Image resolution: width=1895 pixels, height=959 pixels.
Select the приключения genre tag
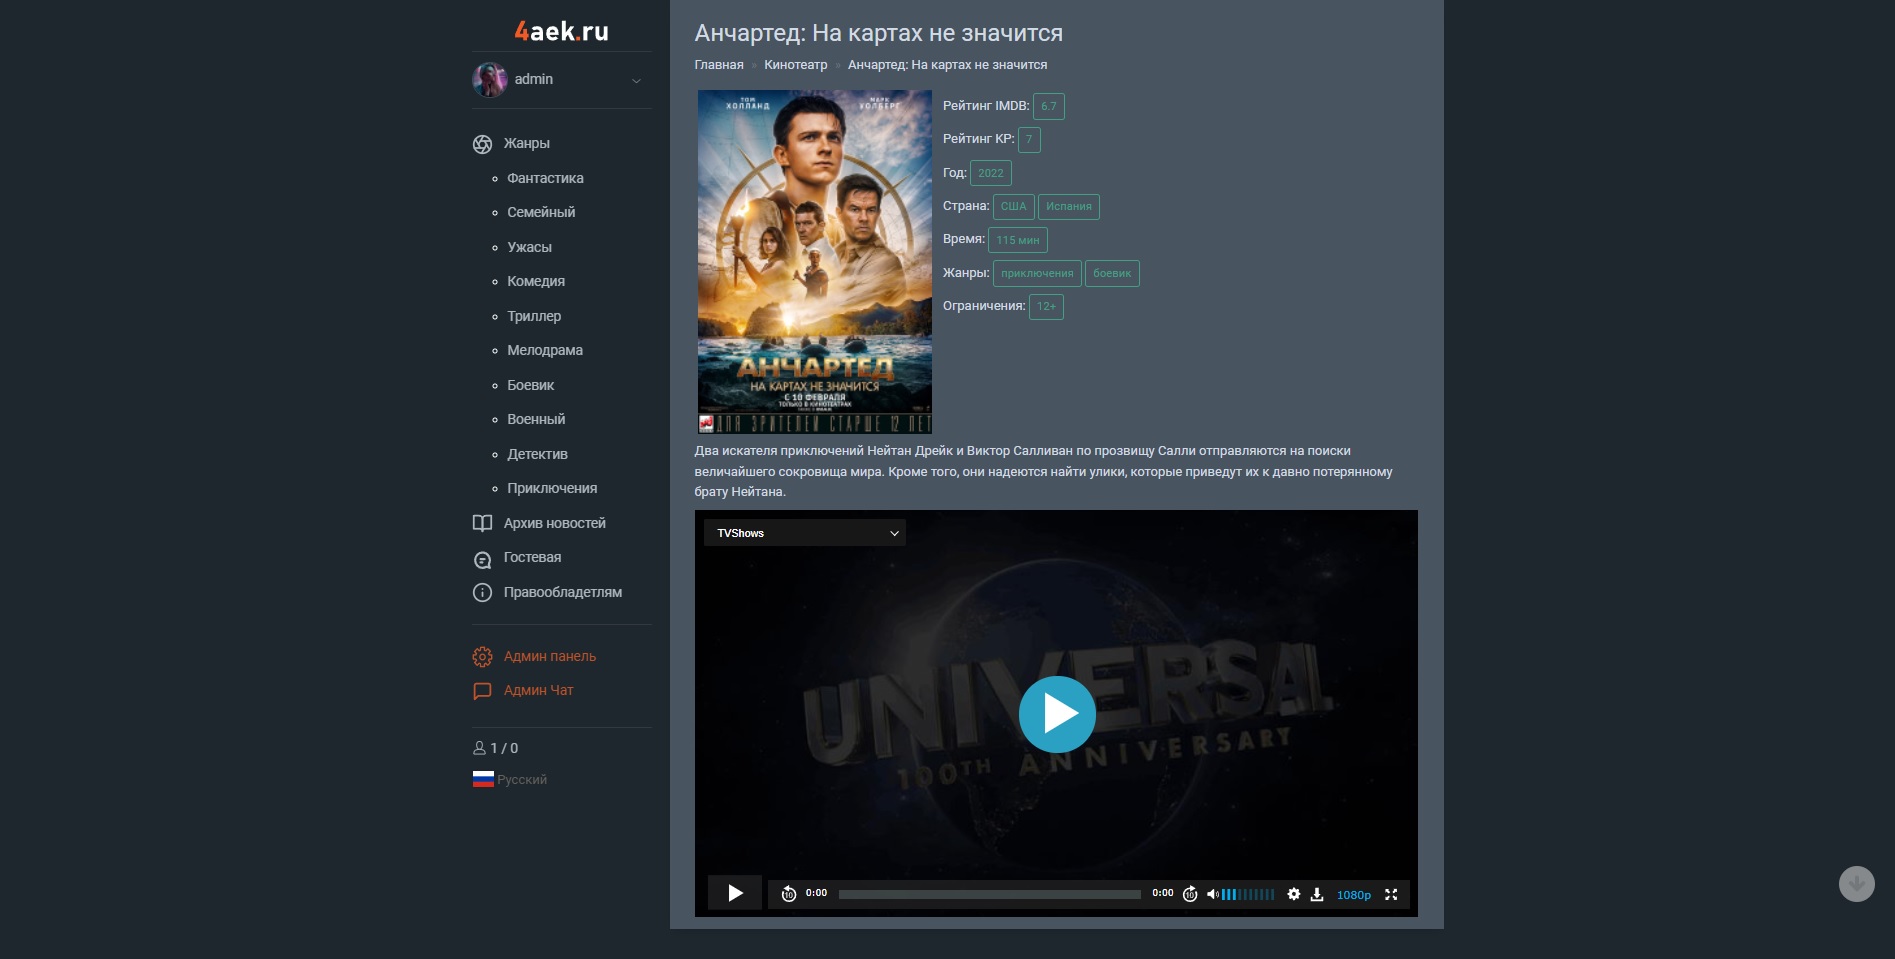click(x=1036, y=273)
